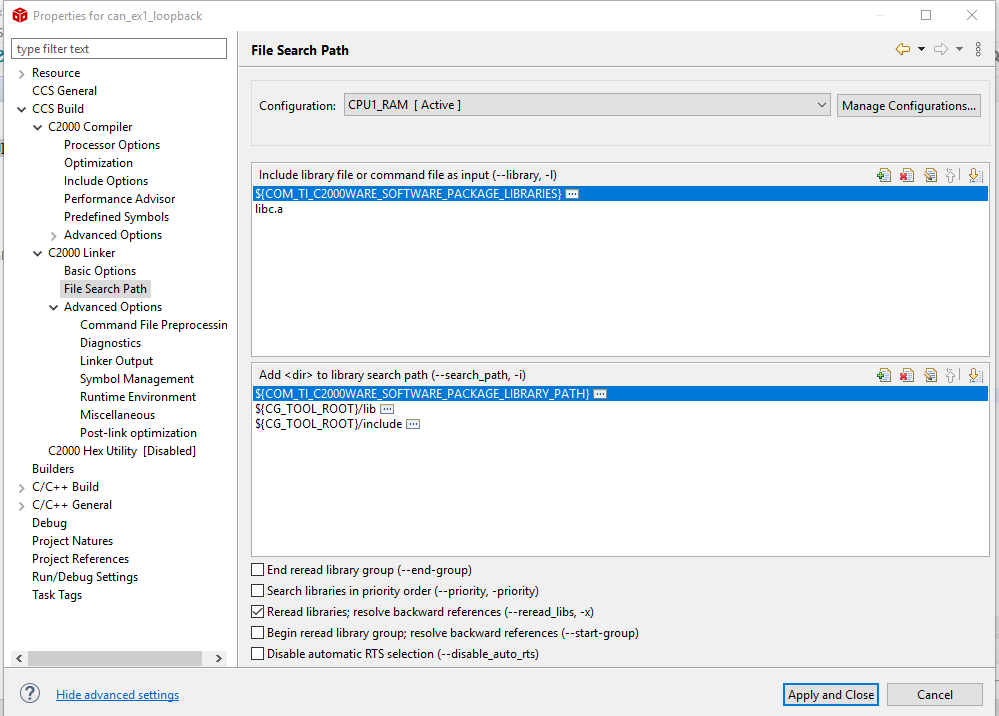The image size is (999, 716).
Task: Move --search_path entry down
Action: click(975, 375)
